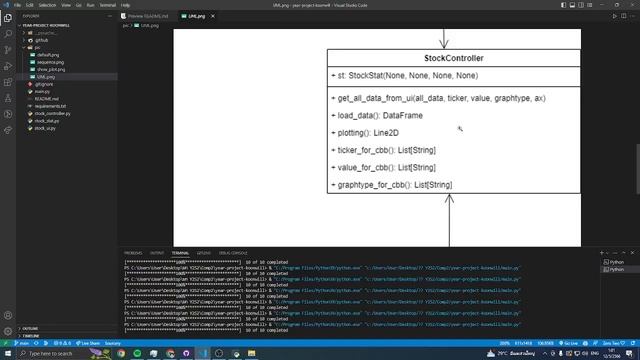Select the Terminal panel tab

pyautogui.click(x=180, y=253)
